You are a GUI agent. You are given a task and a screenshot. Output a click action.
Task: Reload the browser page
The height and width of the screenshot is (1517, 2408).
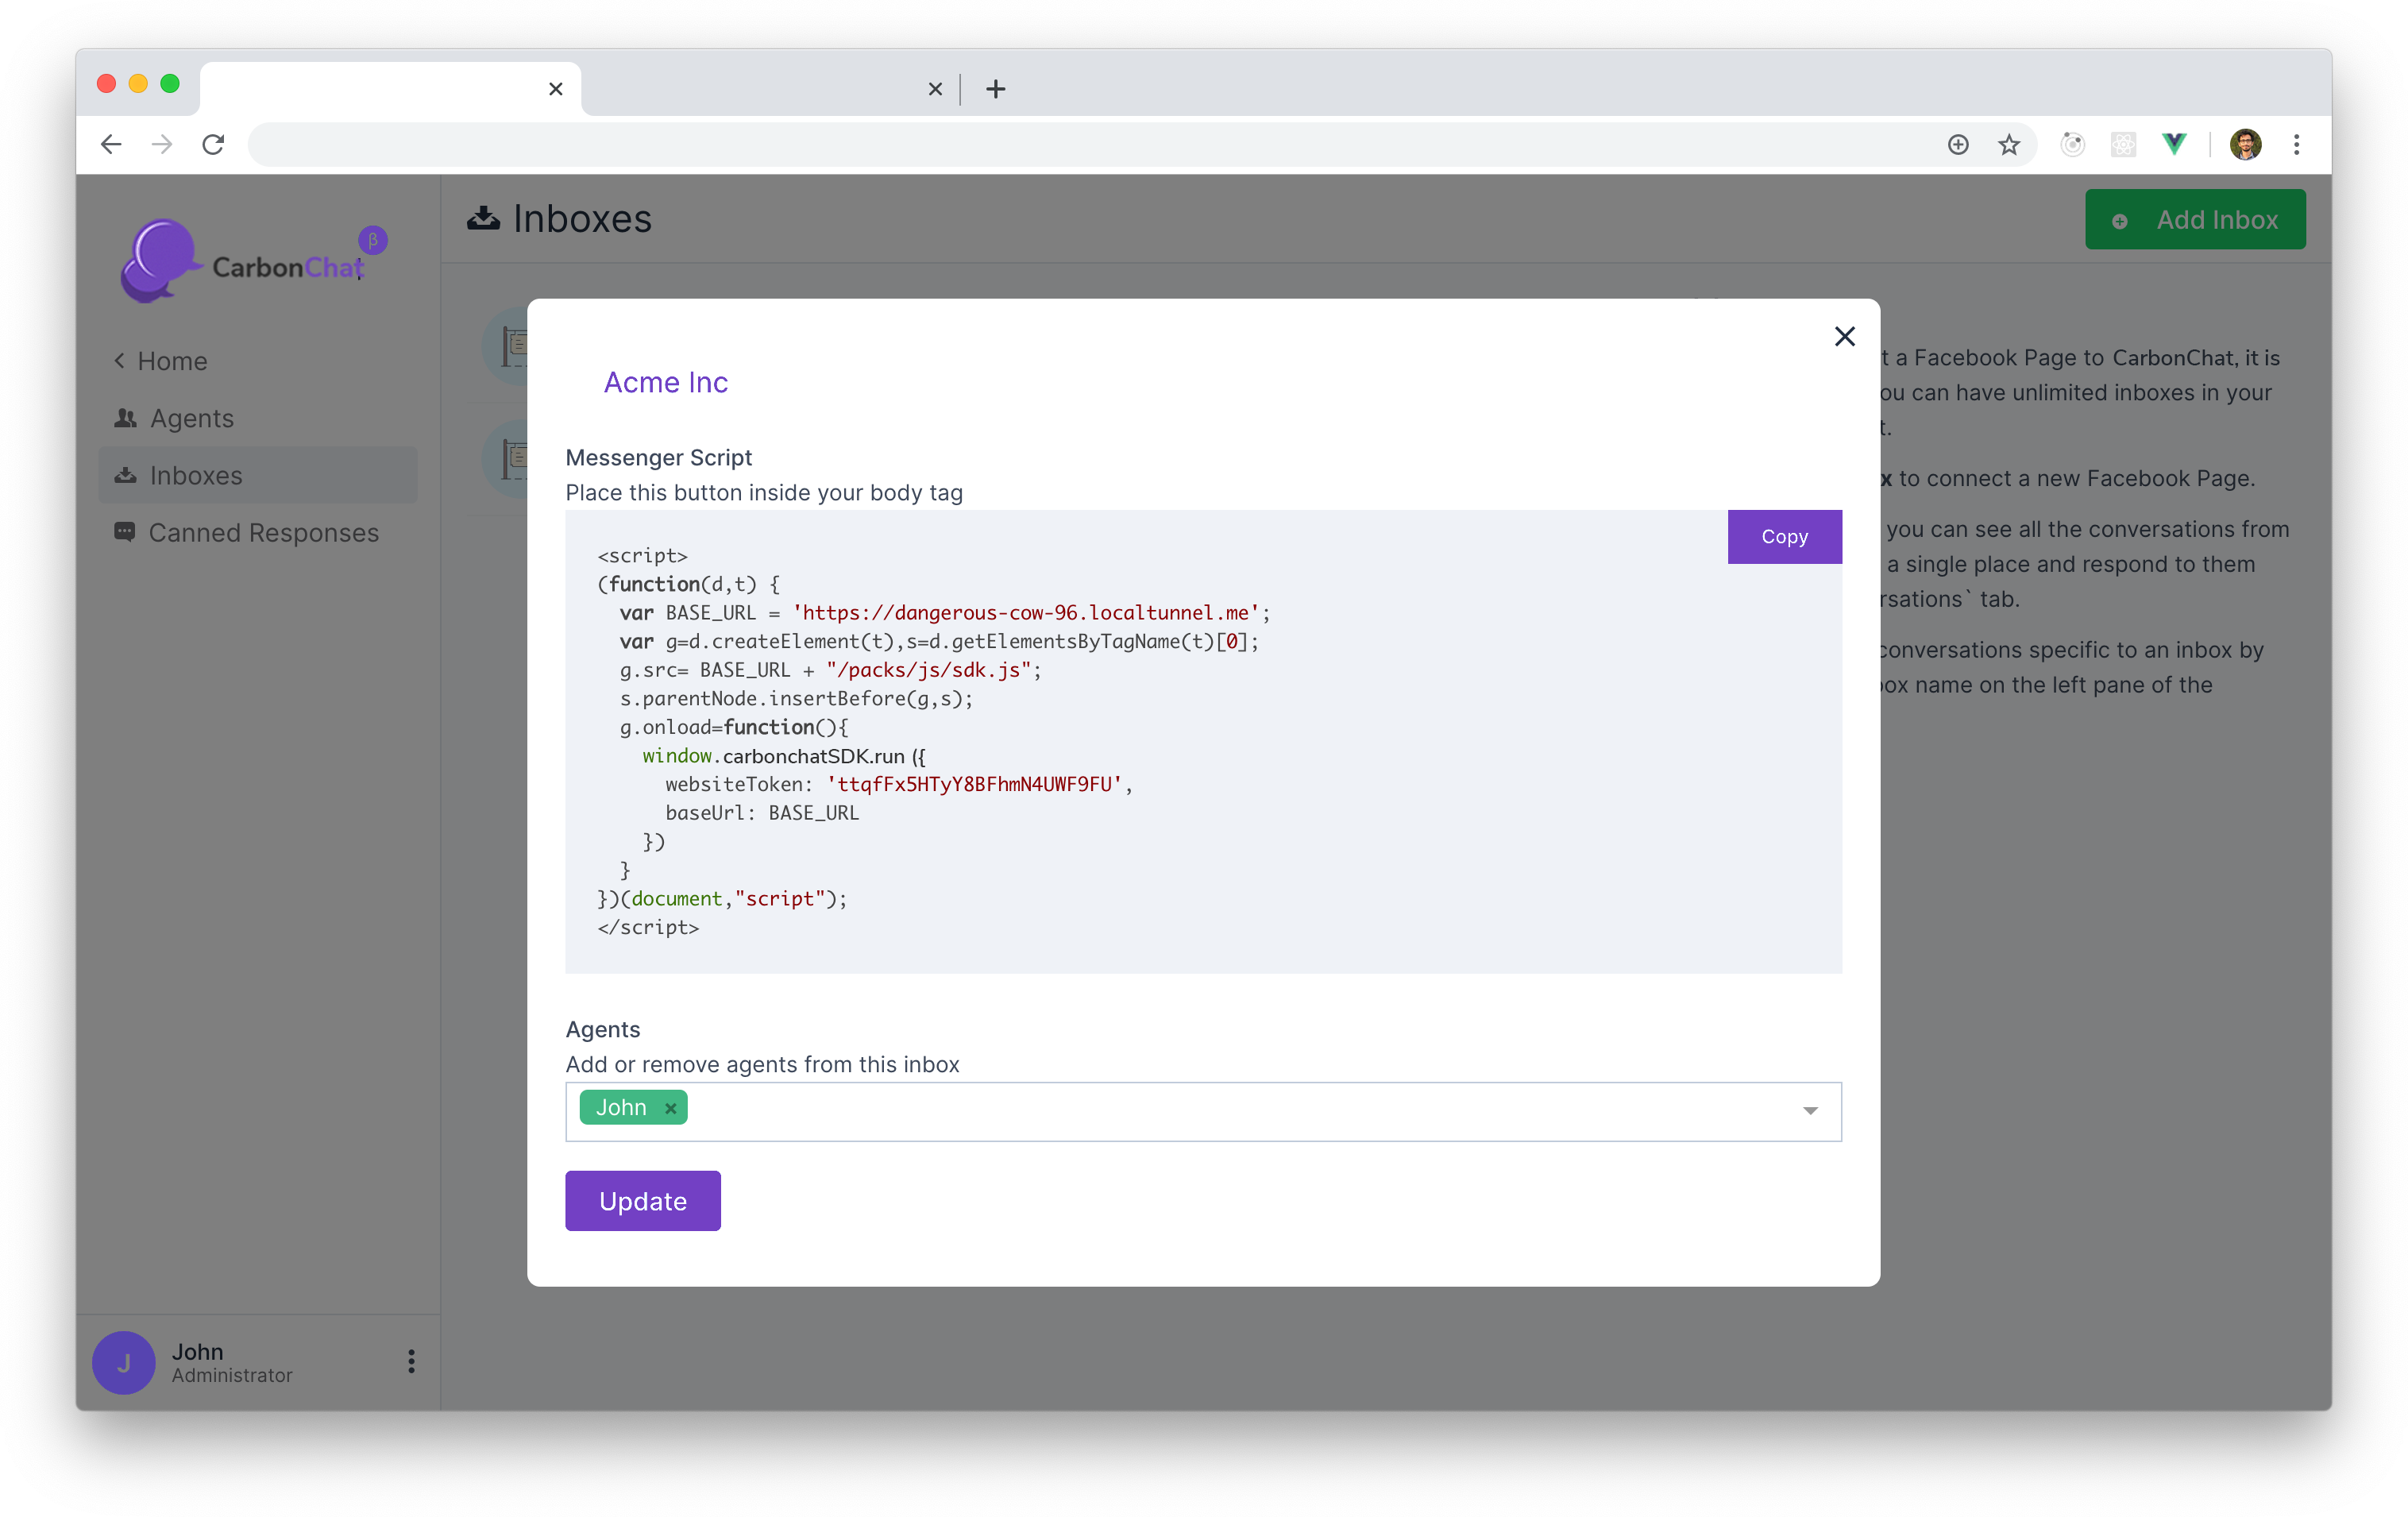(213, 145)
